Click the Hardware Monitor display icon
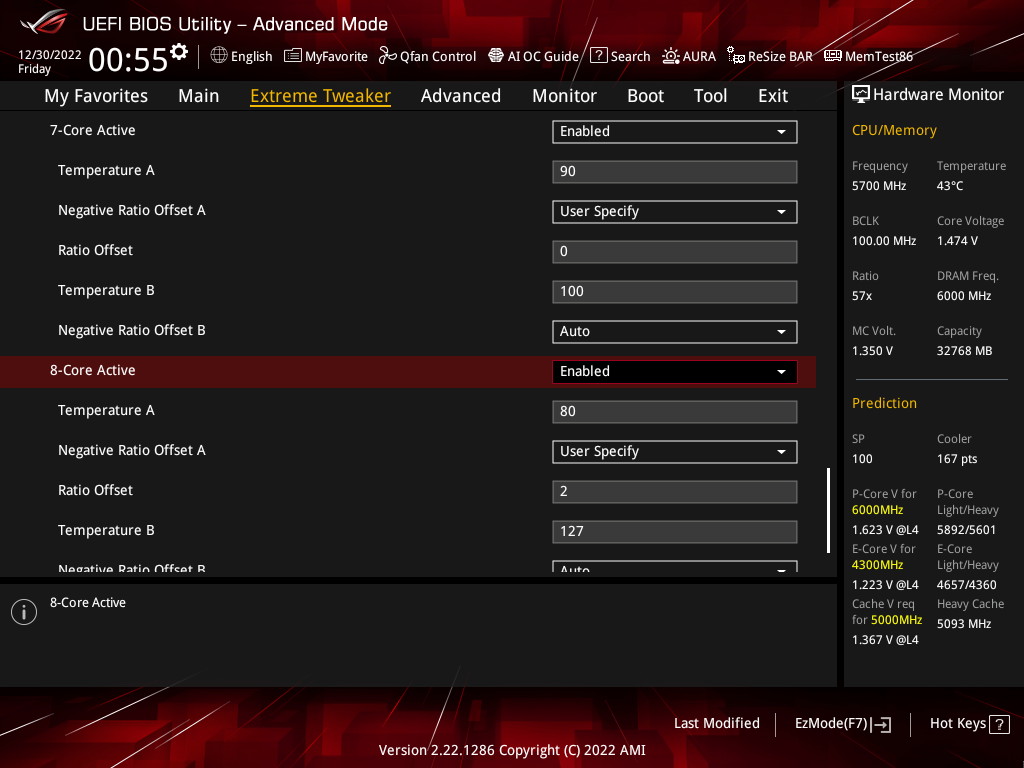The image size is (1024, 768). (861, 95)
